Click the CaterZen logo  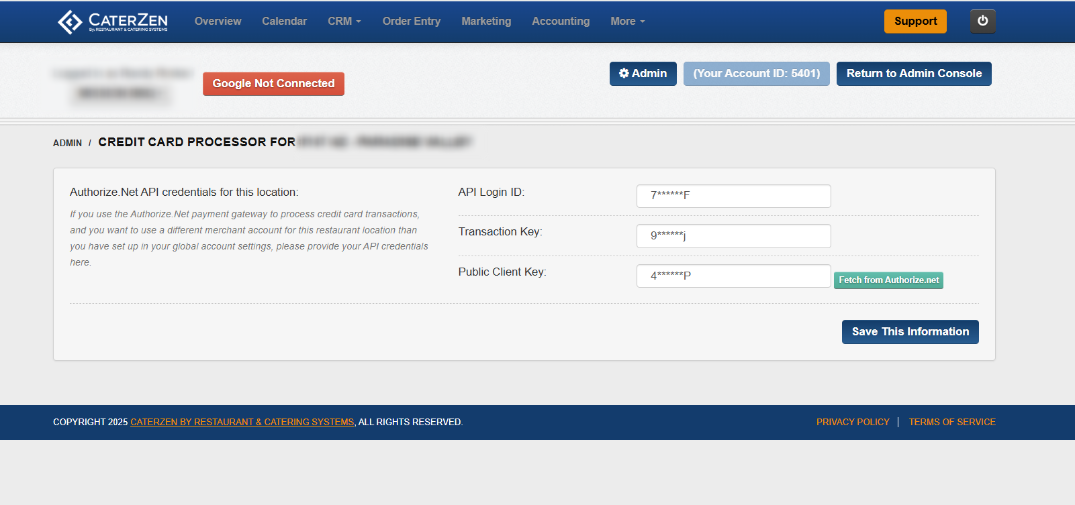click(112, 21)
